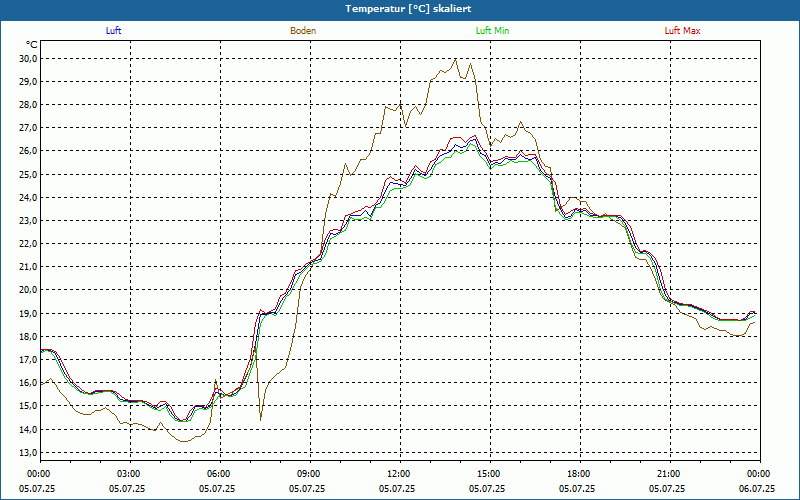Click the 'Luft Min' legend label
This screenshot has width=800, height=500.
coord(492,31)
